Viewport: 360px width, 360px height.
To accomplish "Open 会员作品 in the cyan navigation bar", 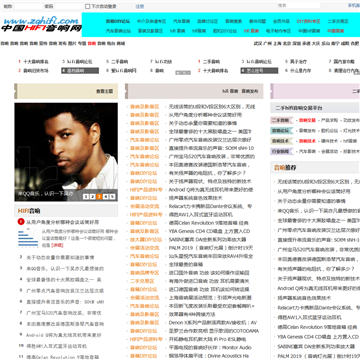I will [x=281, y=21].
